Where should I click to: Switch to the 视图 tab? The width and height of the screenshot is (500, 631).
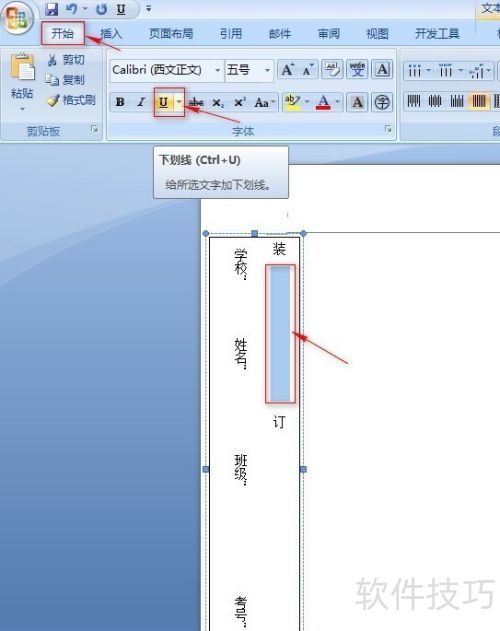tap(377, 33)
